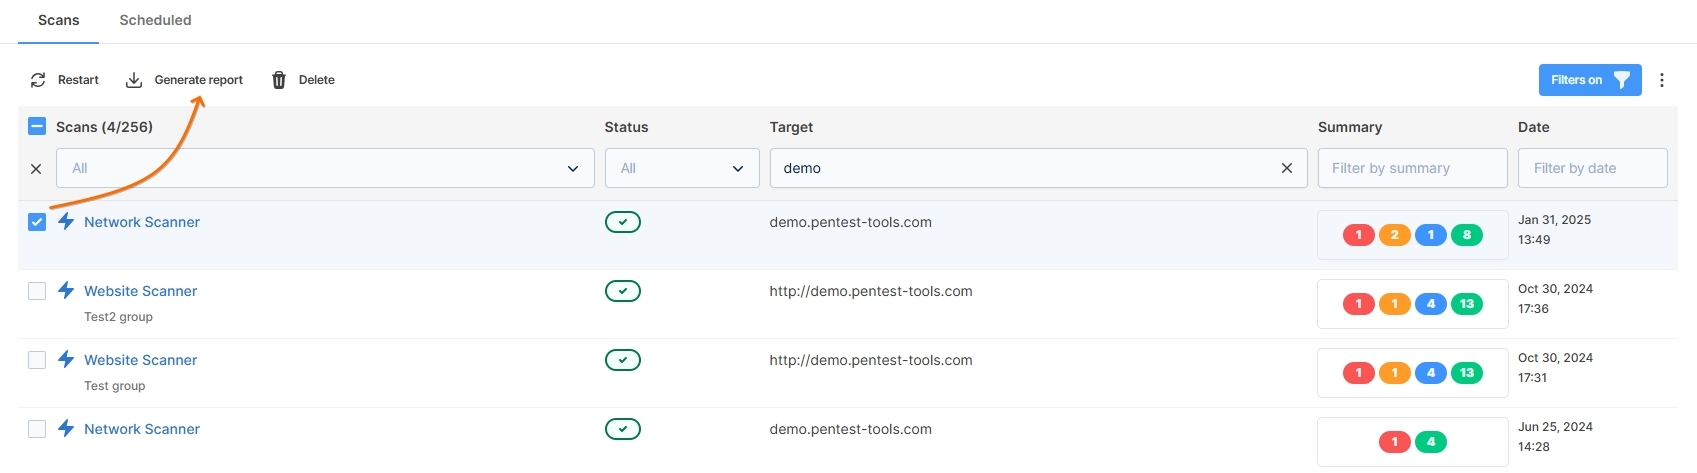The height and width of the screenshot is (473, 1697).
Task: Click the Target column header
Action: 791,127
